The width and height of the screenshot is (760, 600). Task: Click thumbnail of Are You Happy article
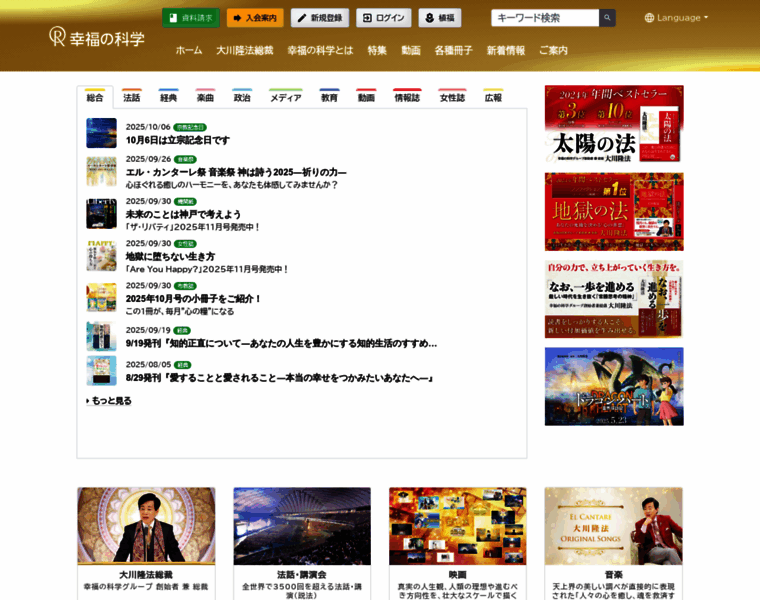(x=101, y=255)
